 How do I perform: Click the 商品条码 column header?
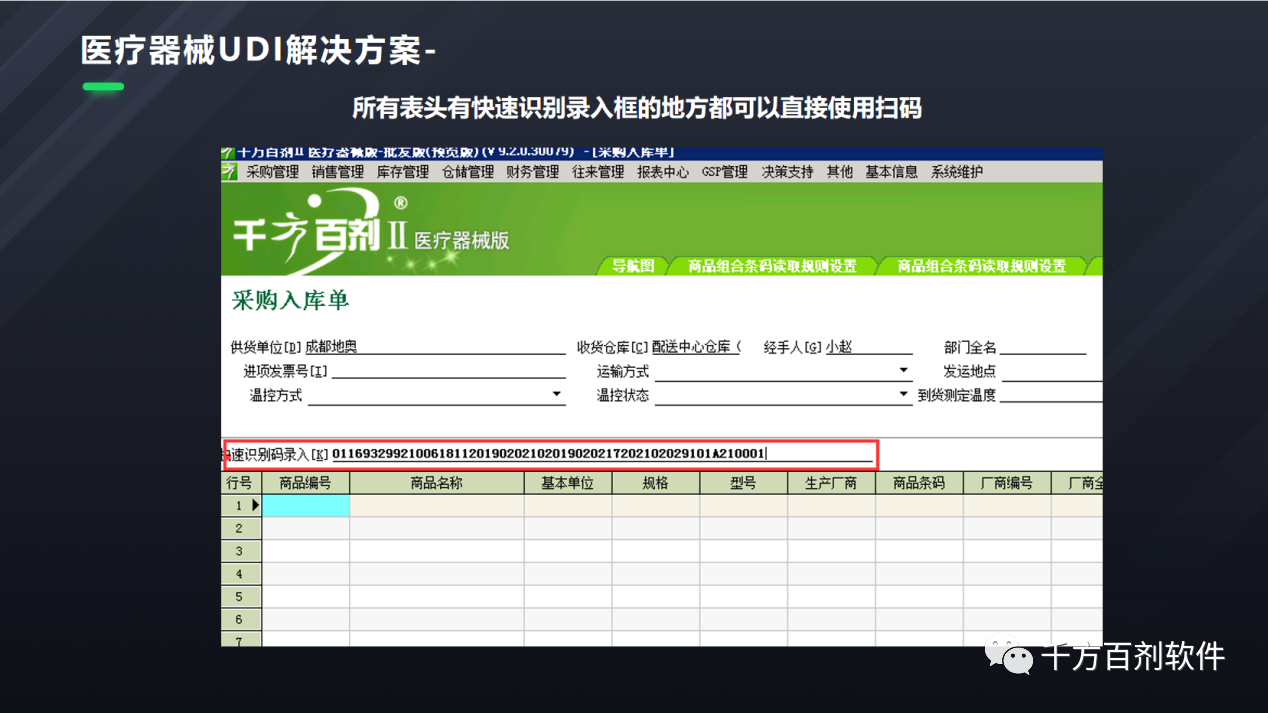point(919,483)
